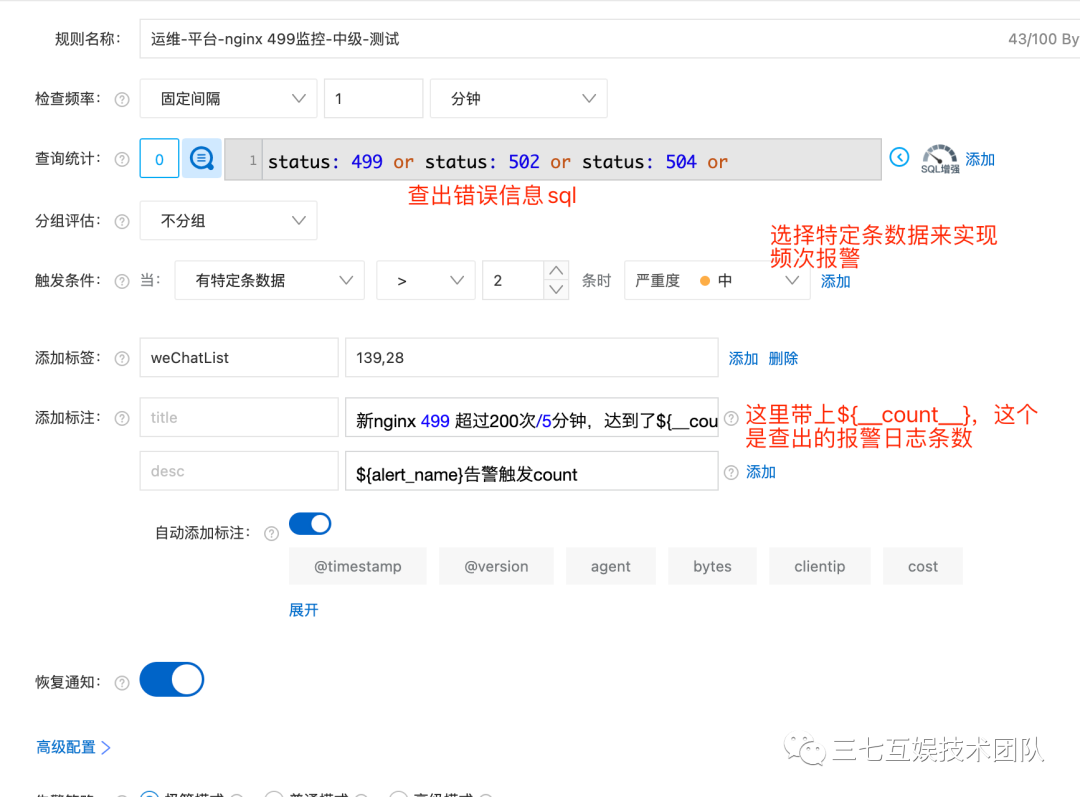
Task: Open the 不分组 group evaluation dropdown
Action: tap(228, 220)
